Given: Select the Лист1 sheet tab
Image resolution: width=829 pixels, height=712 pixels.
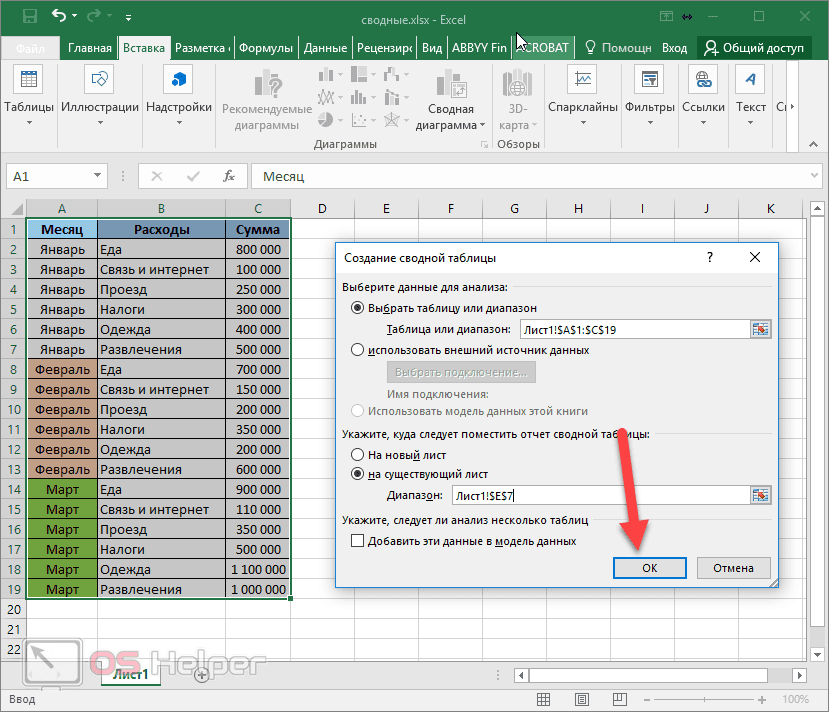Looking at the screenshot, I should (x=132, y=675).
